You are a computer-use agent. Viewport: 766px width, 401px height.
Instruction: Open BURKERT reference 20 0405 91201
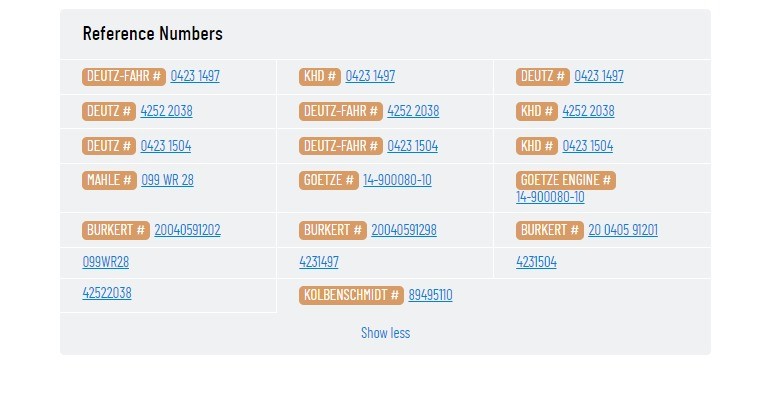point(623,230)
